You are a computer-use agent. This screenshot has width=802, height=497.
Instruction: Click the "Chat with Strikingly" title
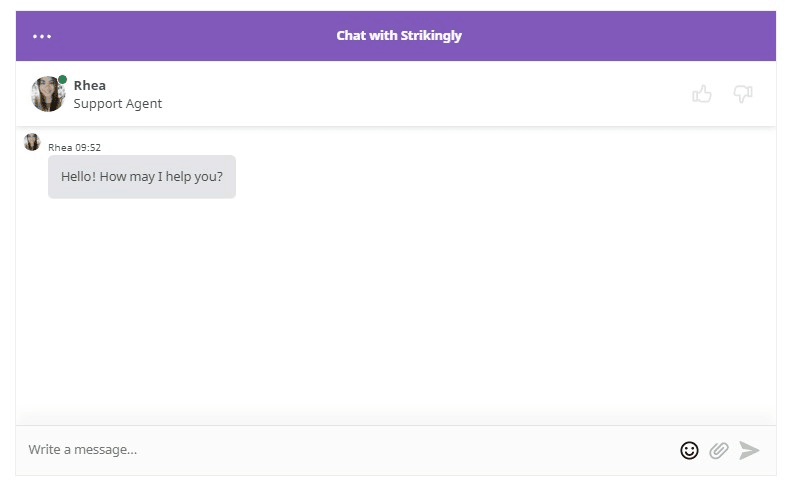coord(399,36)
